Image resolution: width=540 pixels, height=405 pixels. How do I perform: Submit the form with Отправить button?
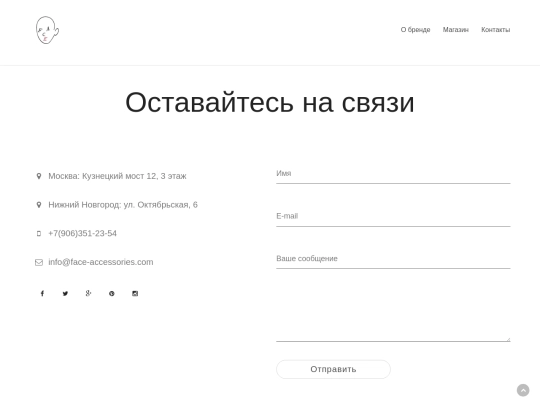333,370
